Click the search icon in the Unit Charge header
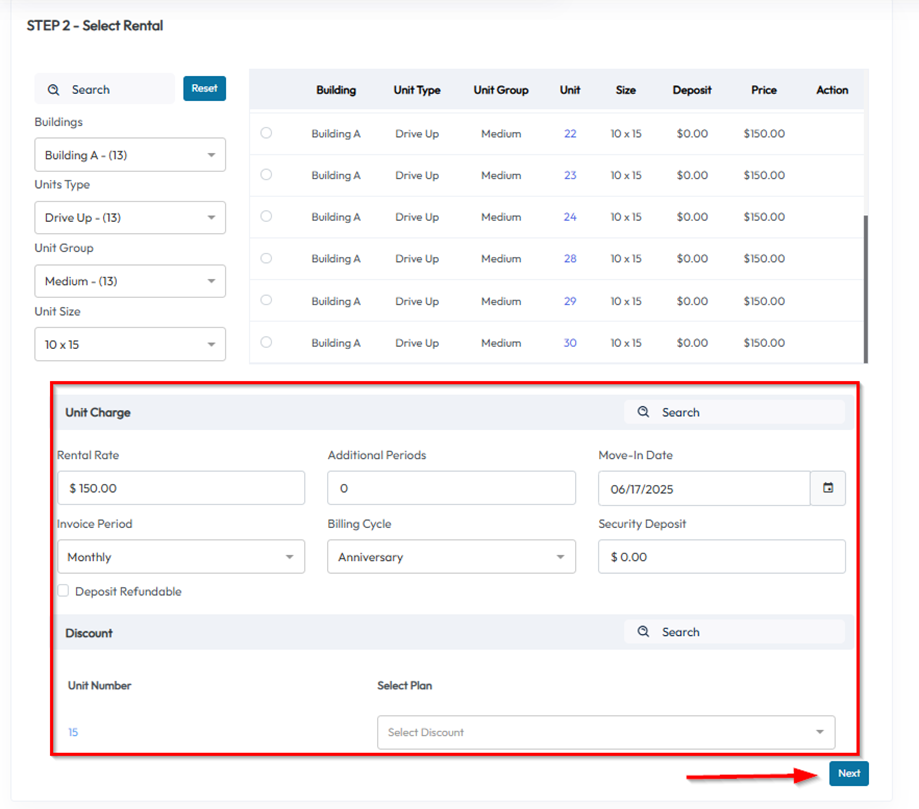 (x=644, y=412)
